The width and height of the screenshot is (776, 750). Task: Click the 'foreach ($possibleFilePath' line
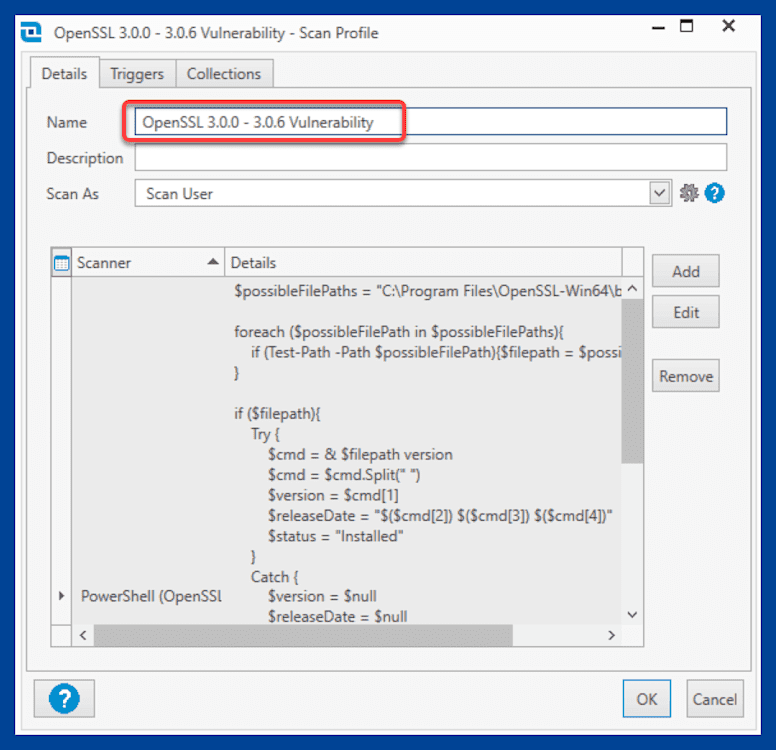click(398, 332)
